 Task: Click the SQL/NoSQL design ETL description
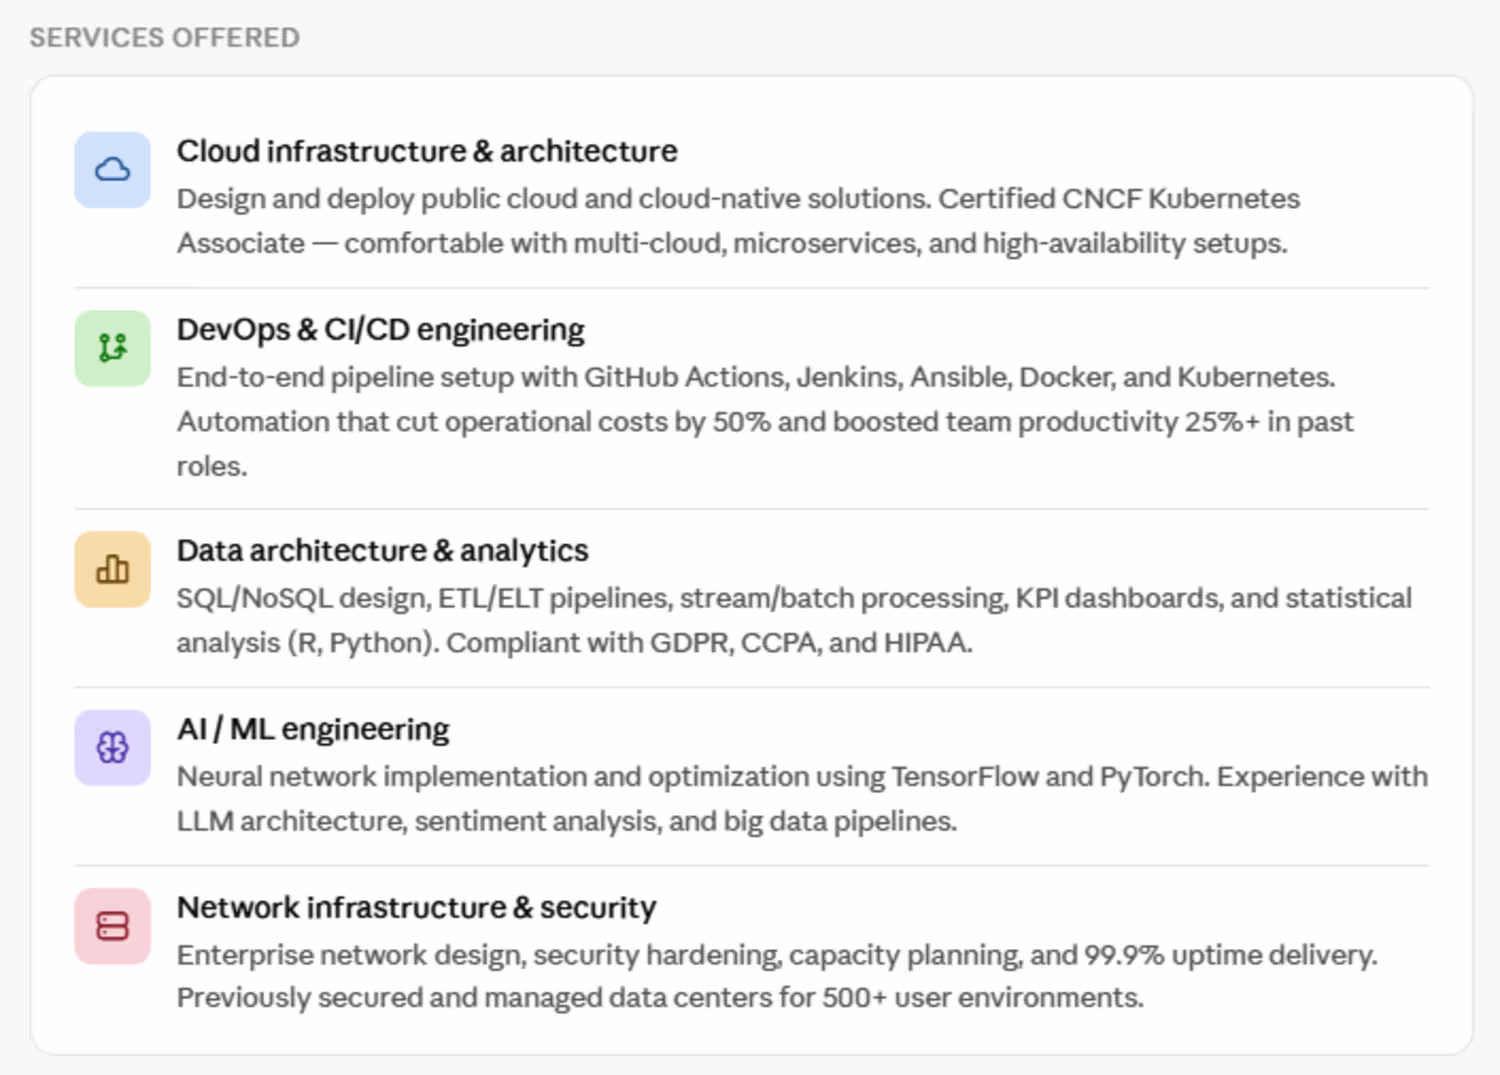coord(795,620)
